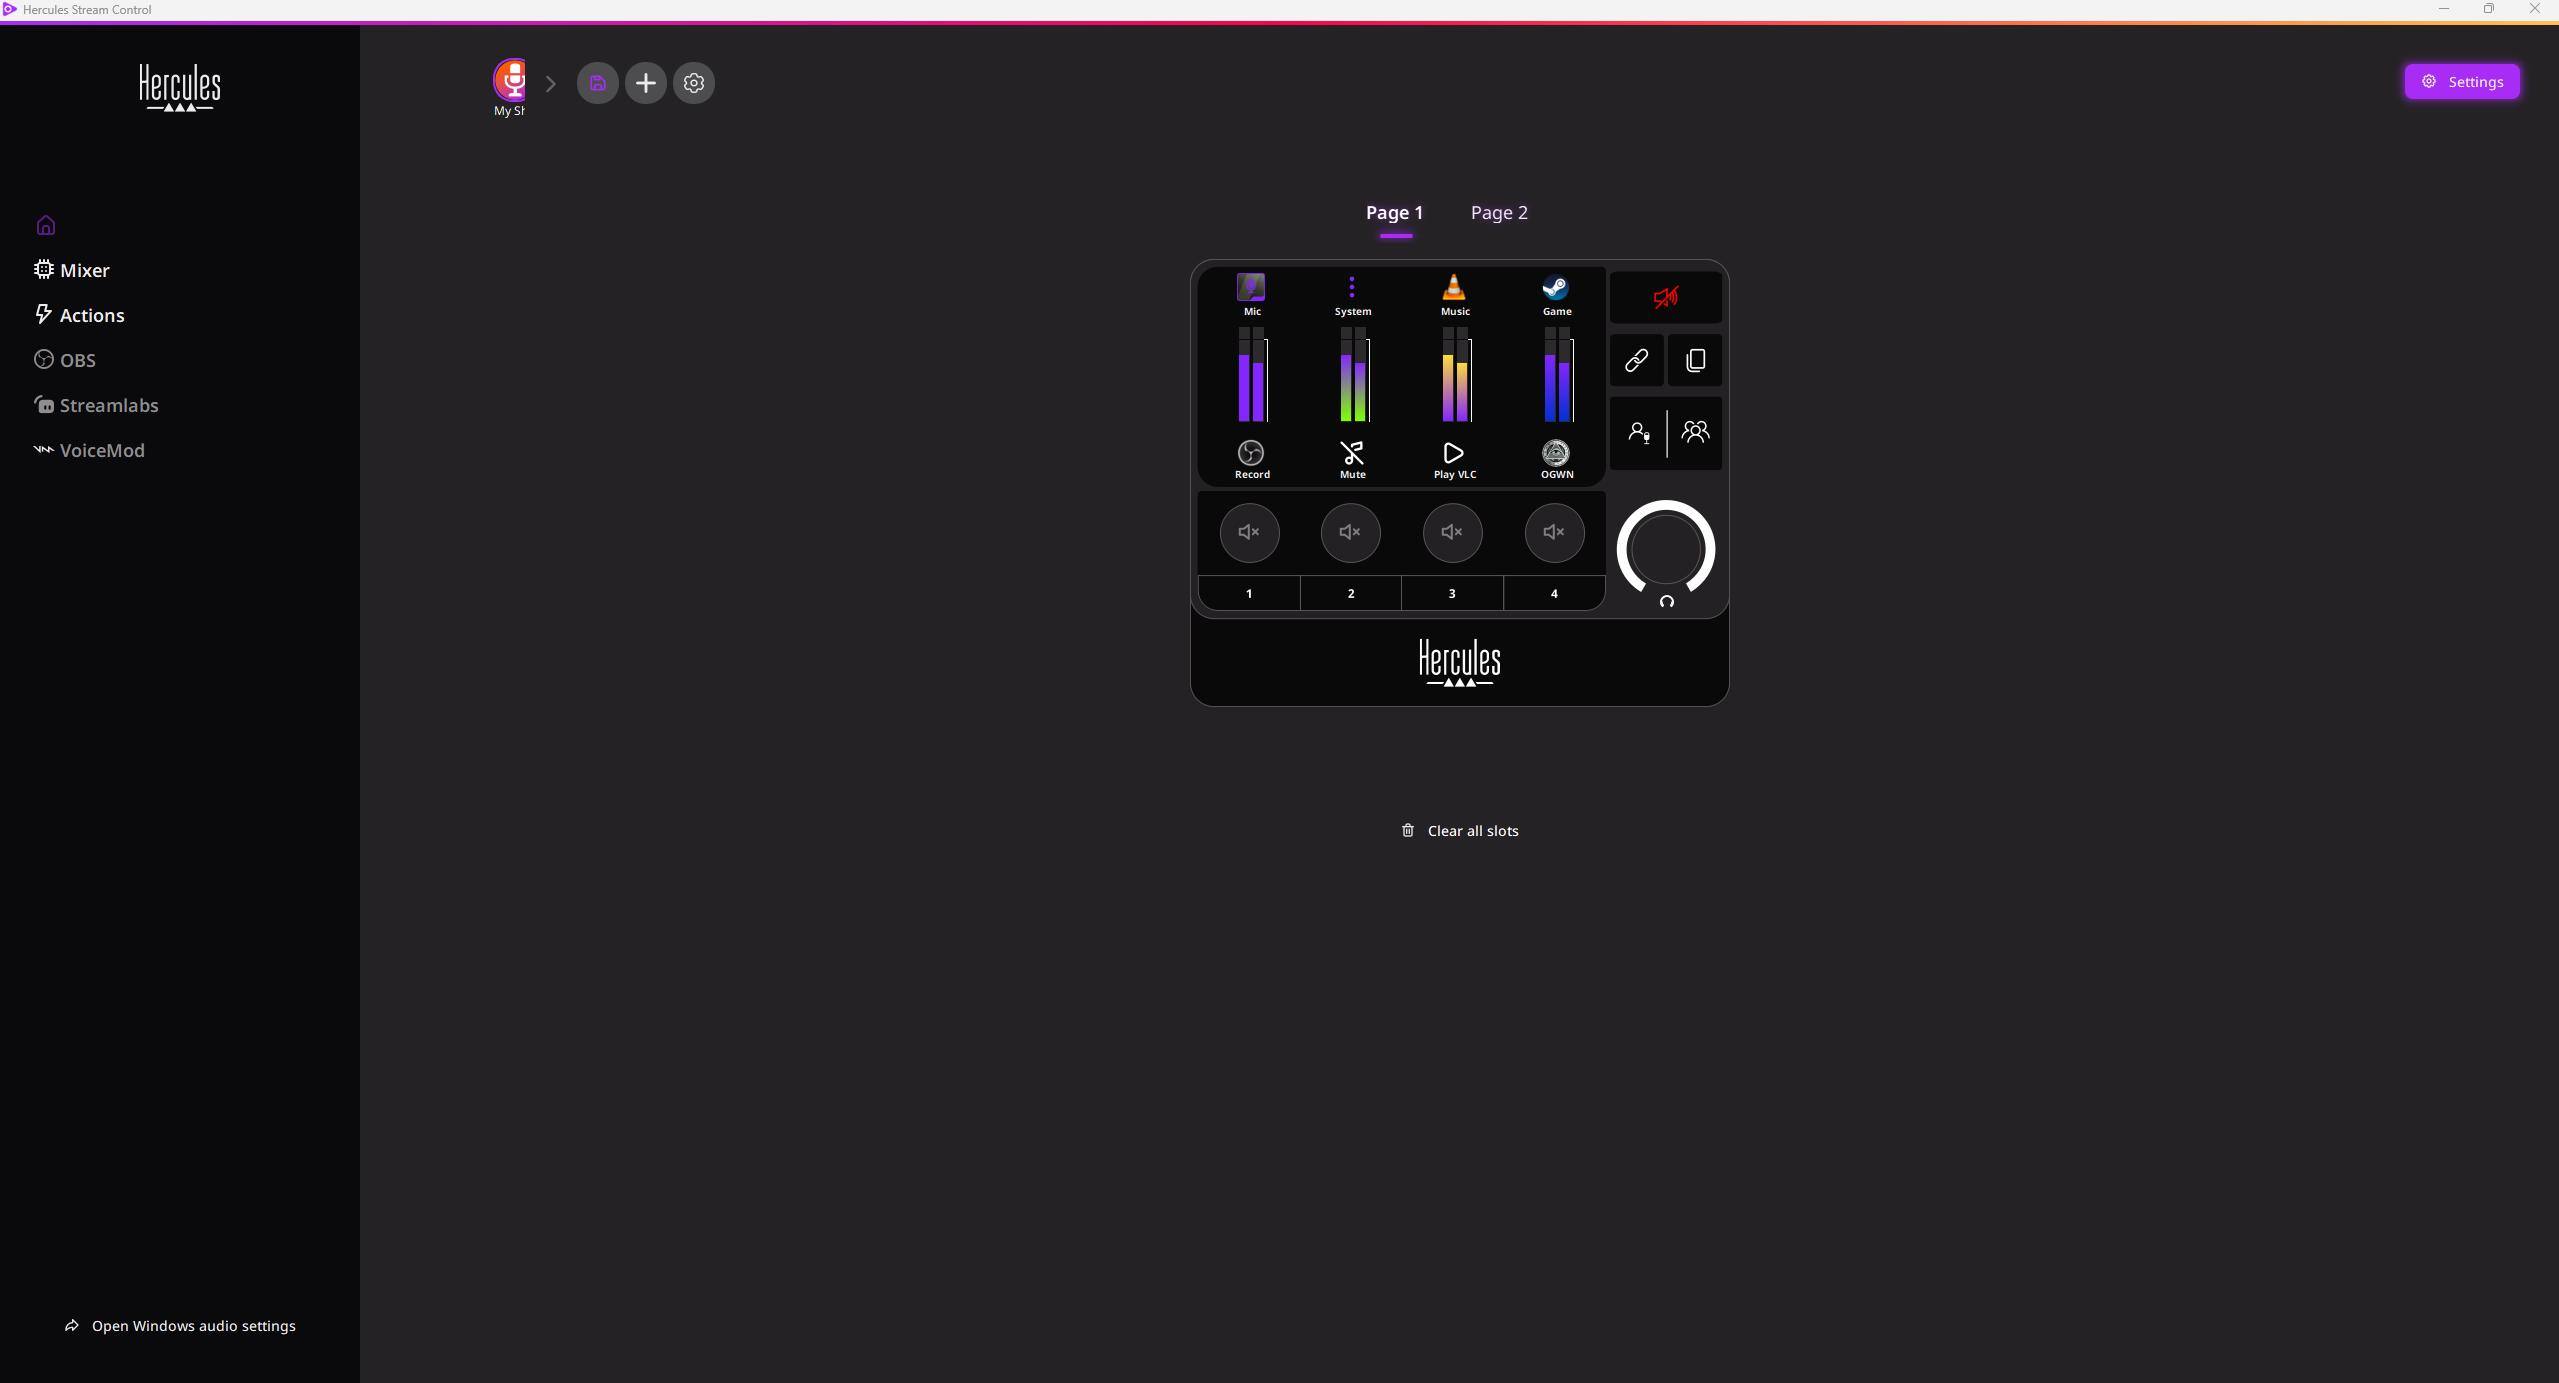Viewport: 2559px width, 1383px height.
Task: Expand profile list with chevron arrow
Action: pos(550,84)
